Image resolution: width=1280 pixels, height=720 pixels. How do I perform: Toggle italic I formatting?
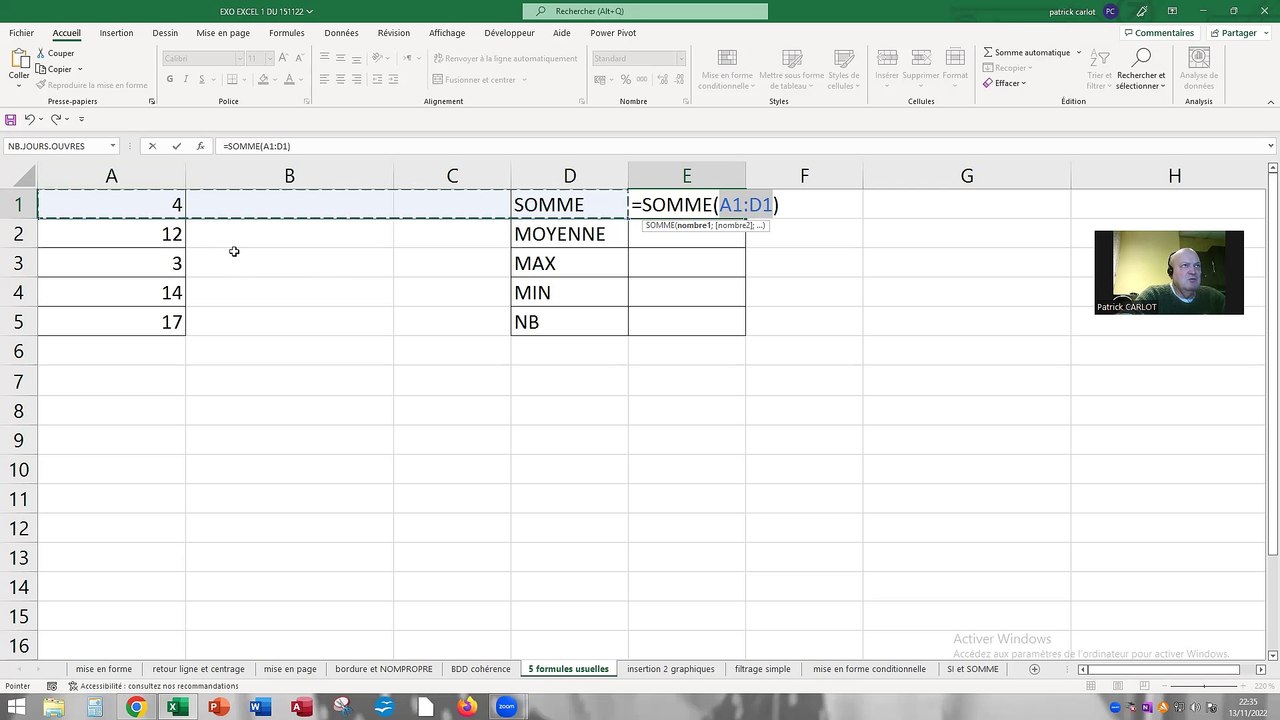[185, 80]
